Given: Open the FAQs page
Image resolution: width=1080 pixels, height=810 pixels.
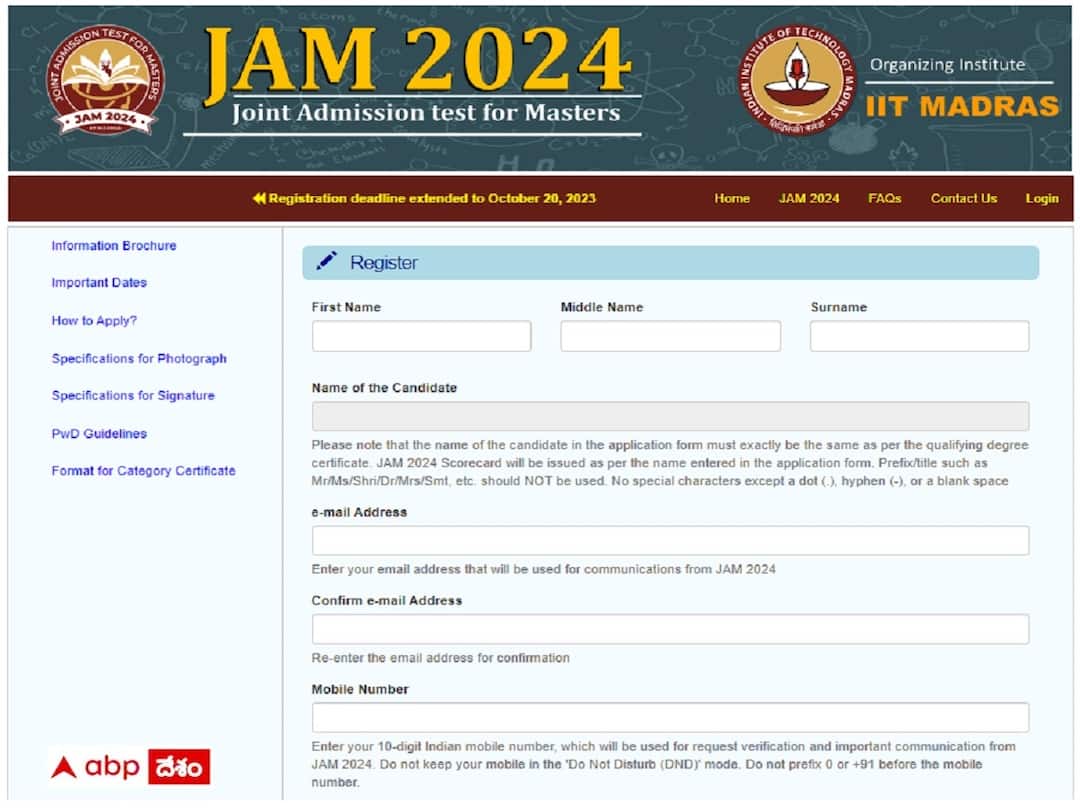Looking at the screenshot, I should pos(884,199).
